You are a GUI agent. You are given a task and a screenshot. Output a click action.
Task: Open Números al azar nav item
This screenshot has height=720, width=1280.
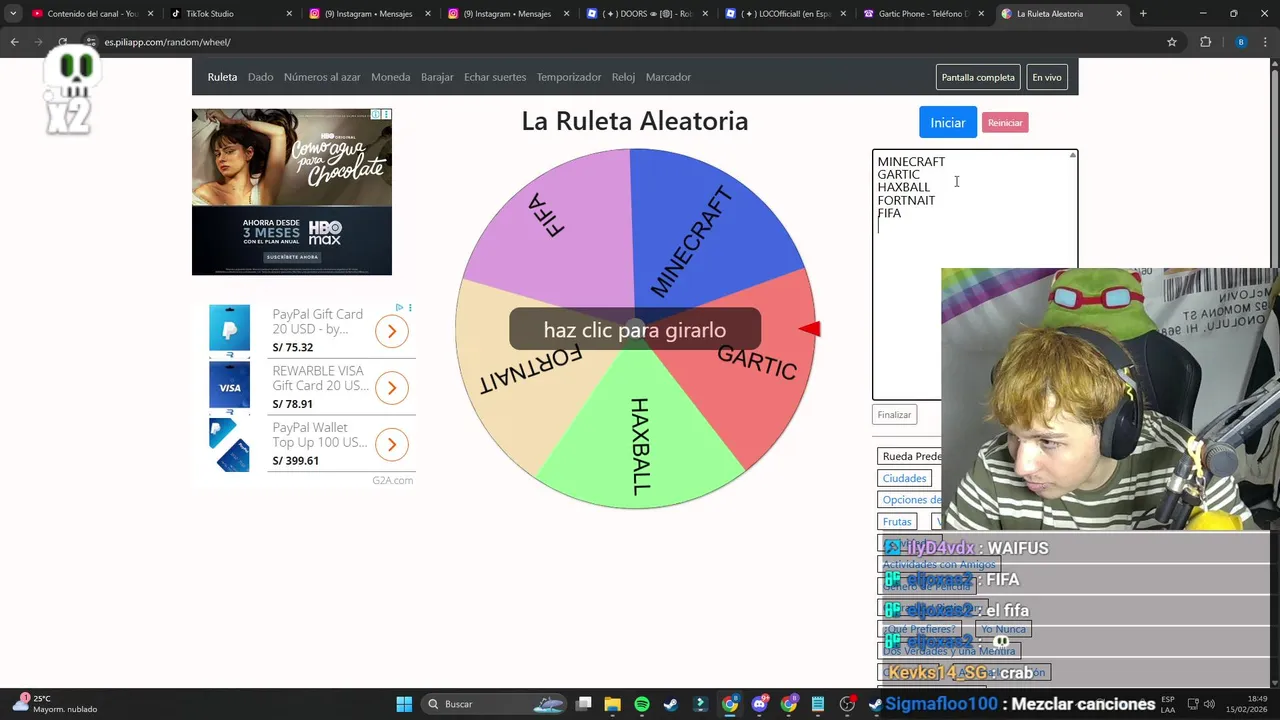pos(322,77)
